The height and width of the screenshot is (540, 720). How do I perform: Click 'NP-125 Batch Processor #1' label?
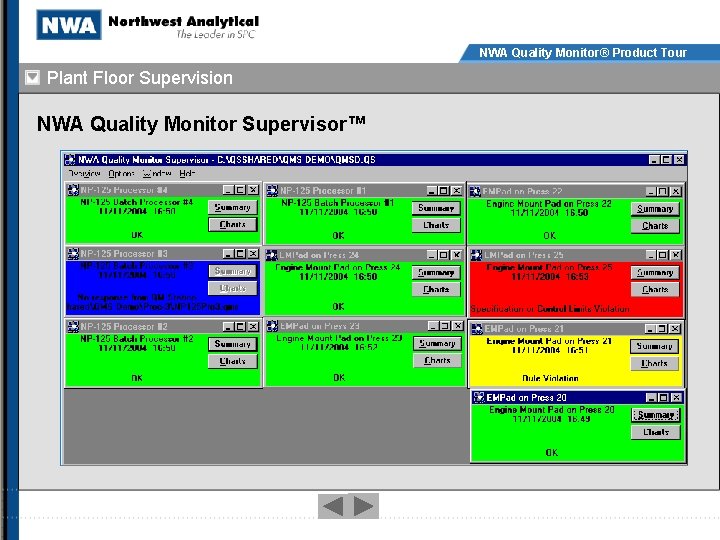pyautogui.click(x=338, y=202)
